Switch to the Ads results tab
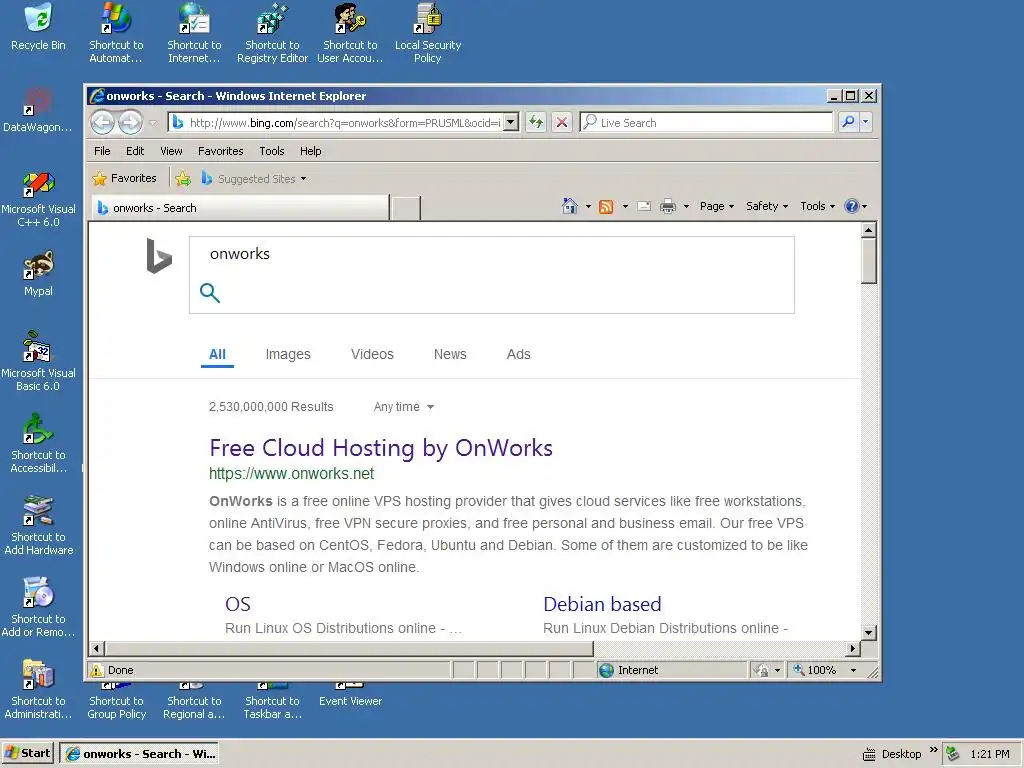Screen dimensions: 1024x768 519,355
